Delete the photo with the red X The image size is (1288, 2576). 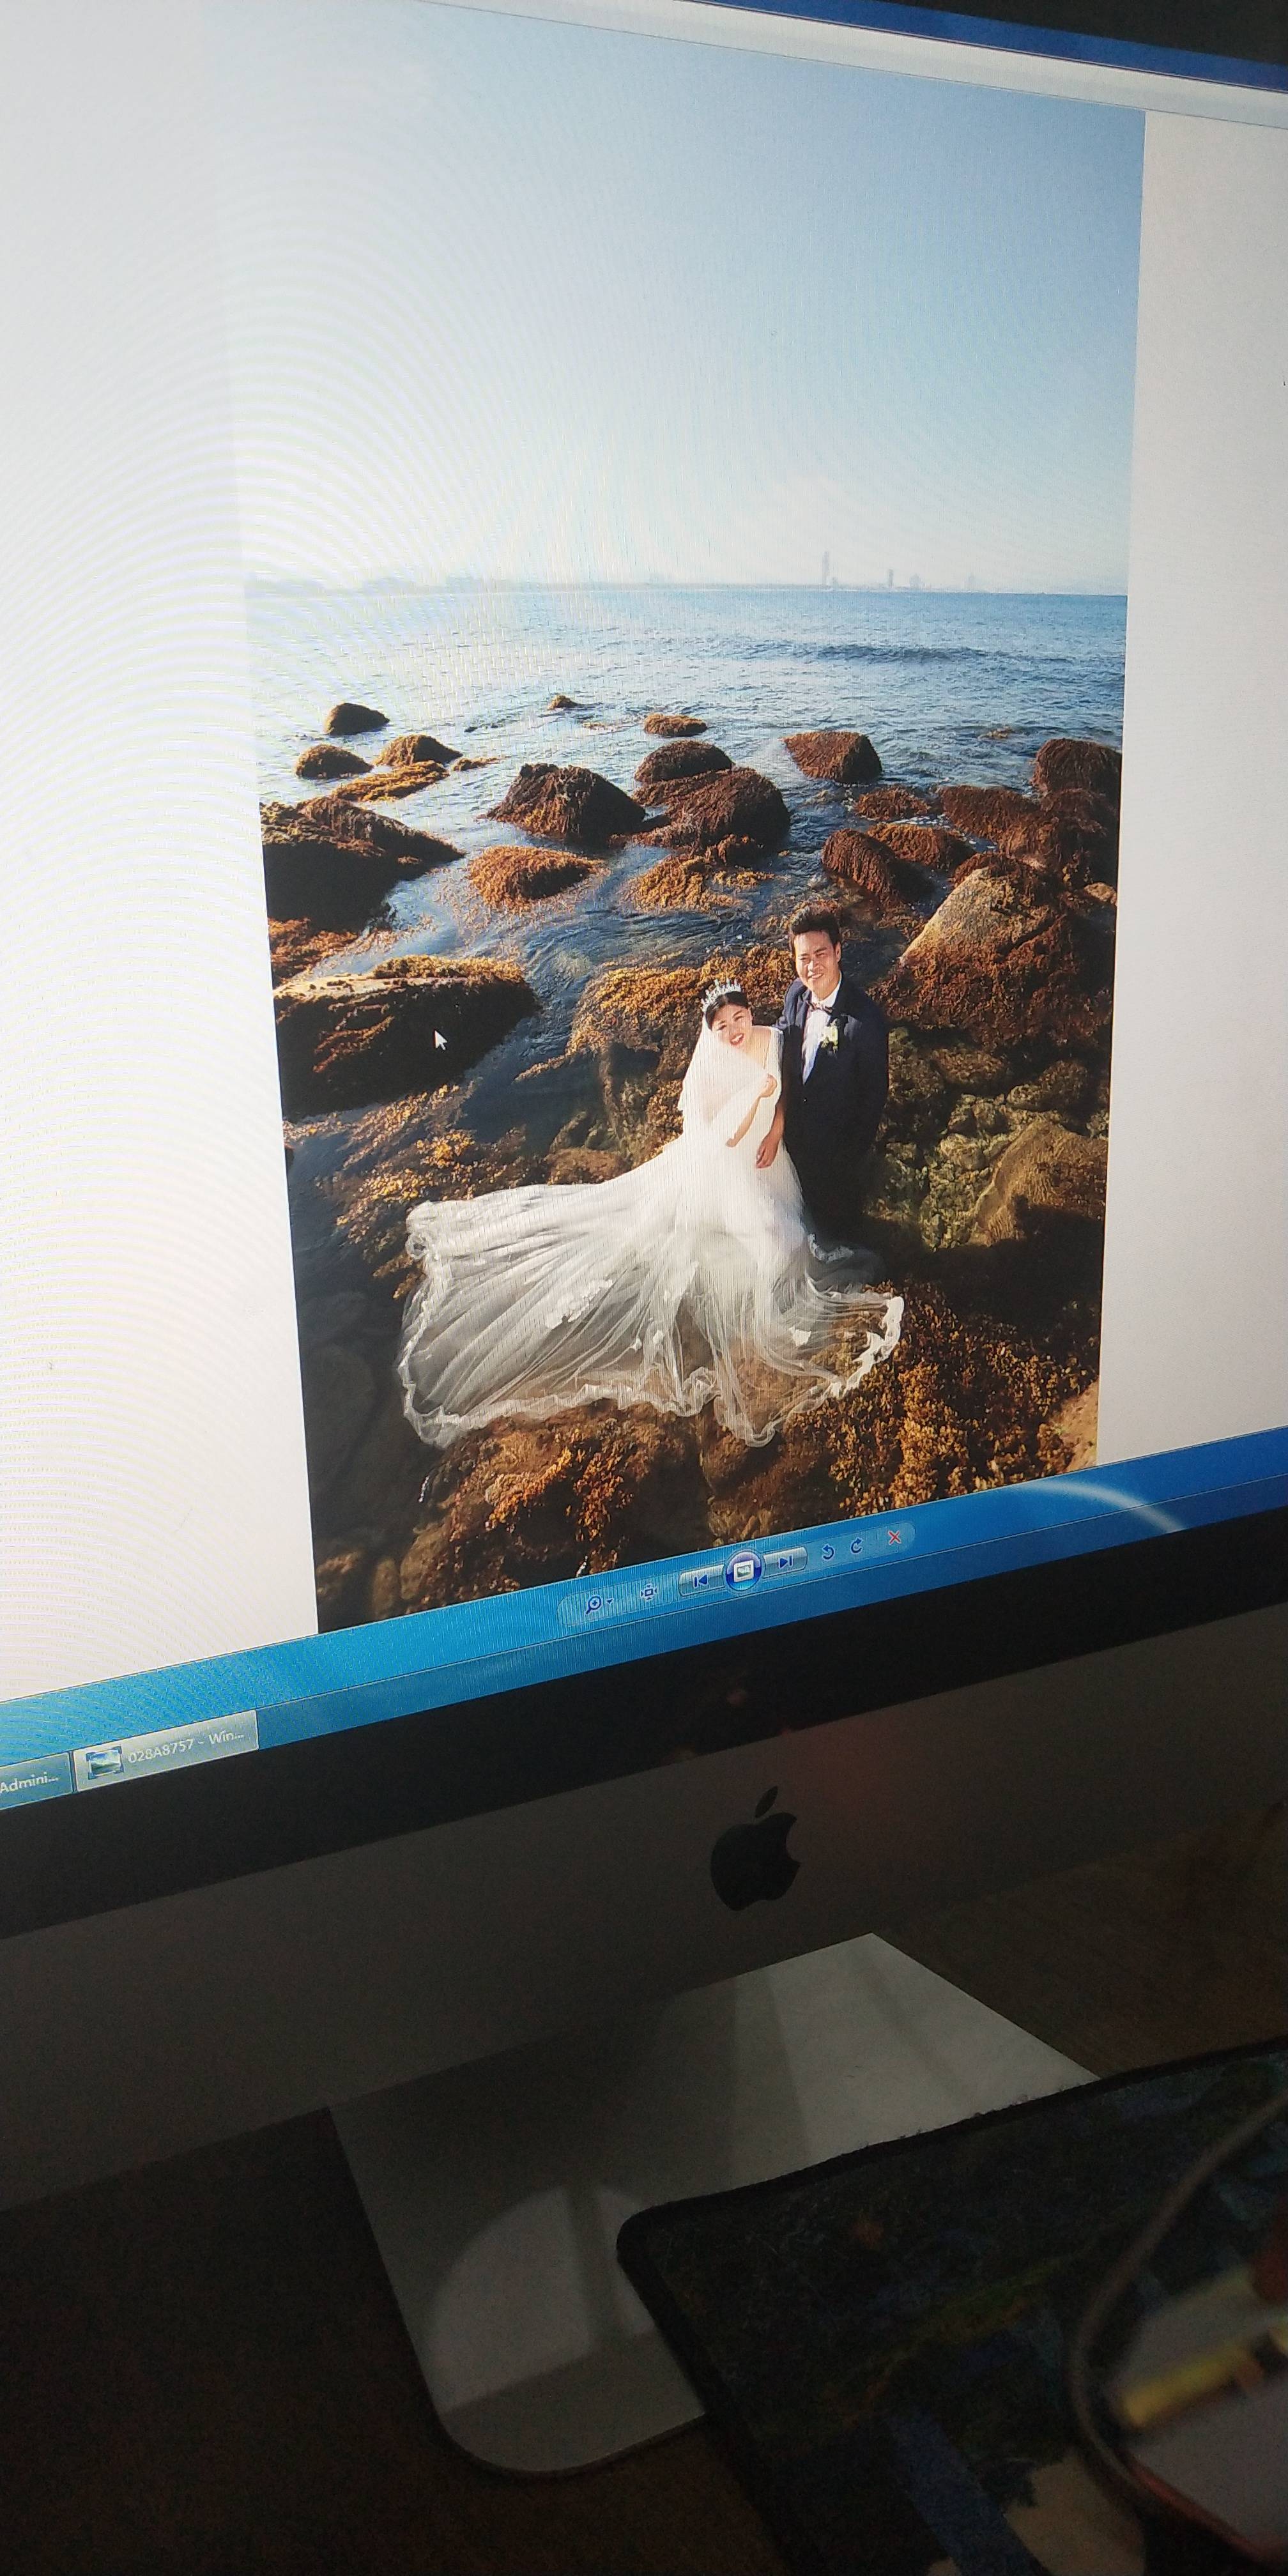895,1538
